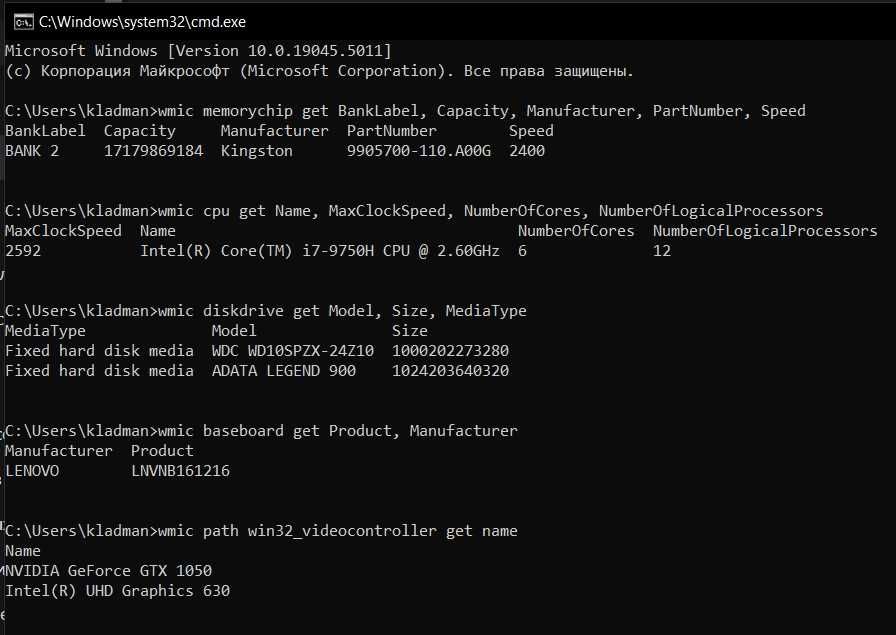Screen dimensions: 896x635
Task: Click the LENOVO manufacturer value
Action: pyautogui.click(x=32, y=471)
